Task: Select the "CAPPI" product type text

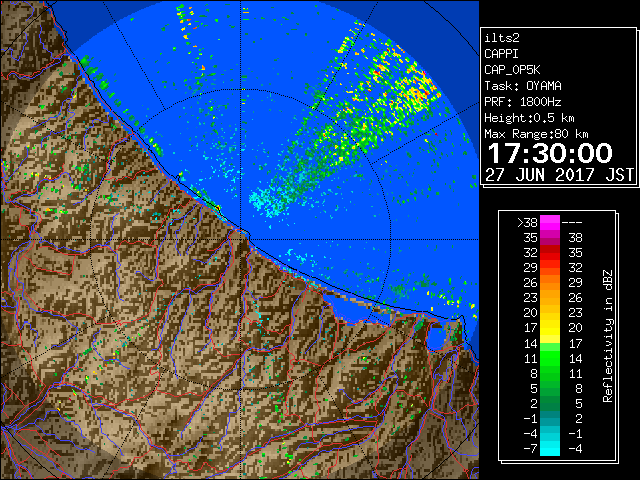Action: tap(501, 54)
